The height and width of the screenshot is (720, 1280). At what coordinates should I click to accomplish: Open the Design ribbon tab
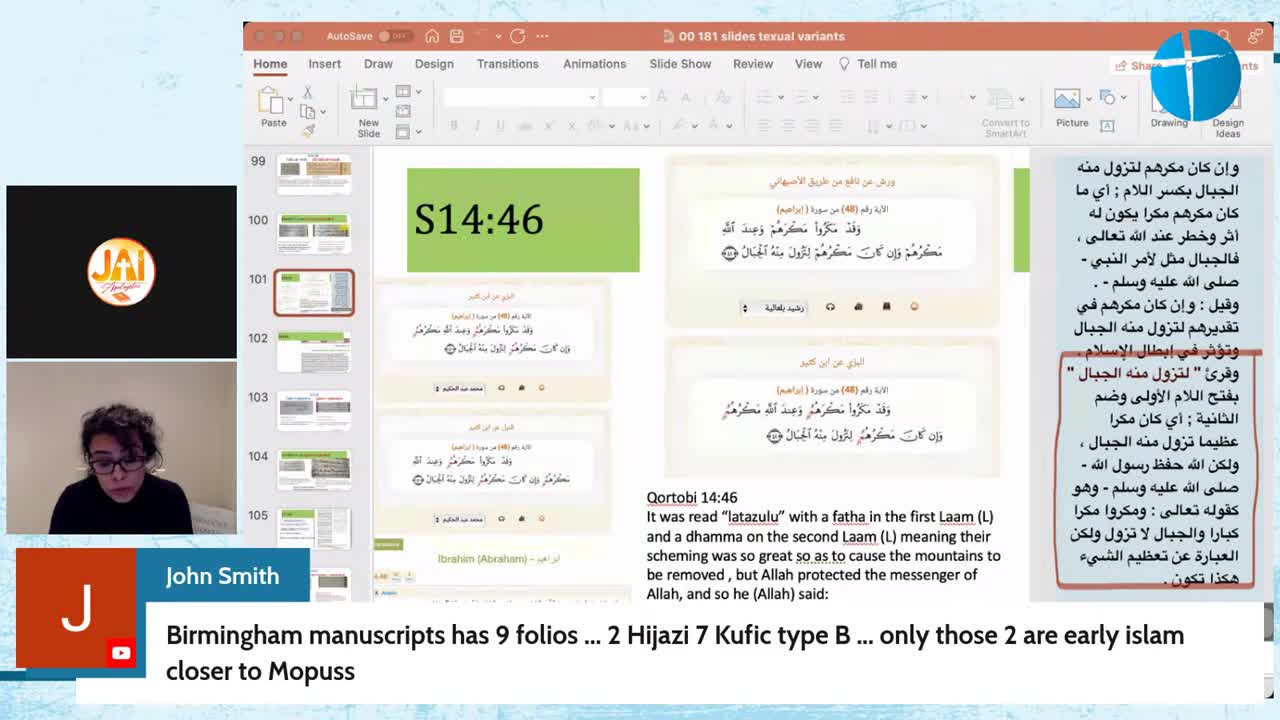(434, 64)
